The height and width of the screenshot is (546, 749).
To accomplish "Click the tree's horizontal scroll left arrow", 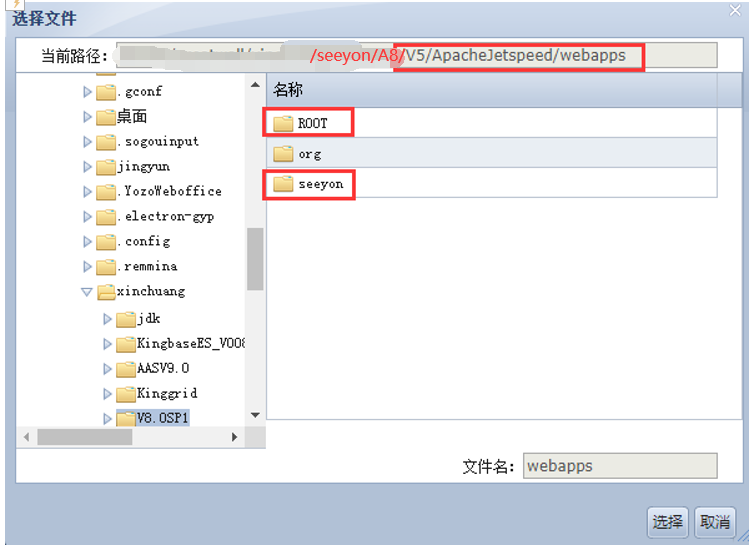I will pyautogui.click(x=26, y=437).
